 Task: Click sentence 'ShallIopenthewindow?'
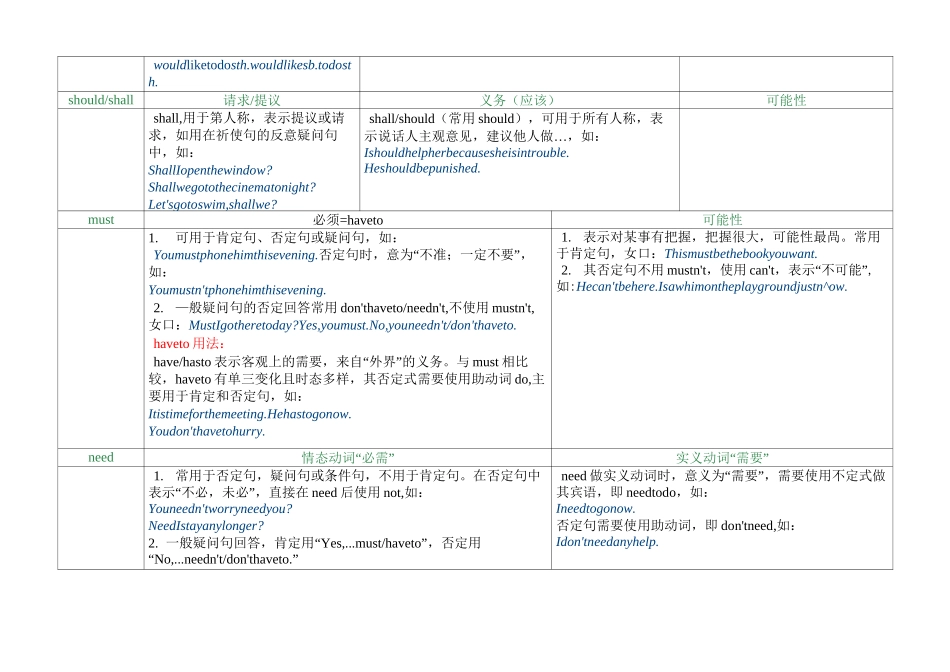coord(210,170)
